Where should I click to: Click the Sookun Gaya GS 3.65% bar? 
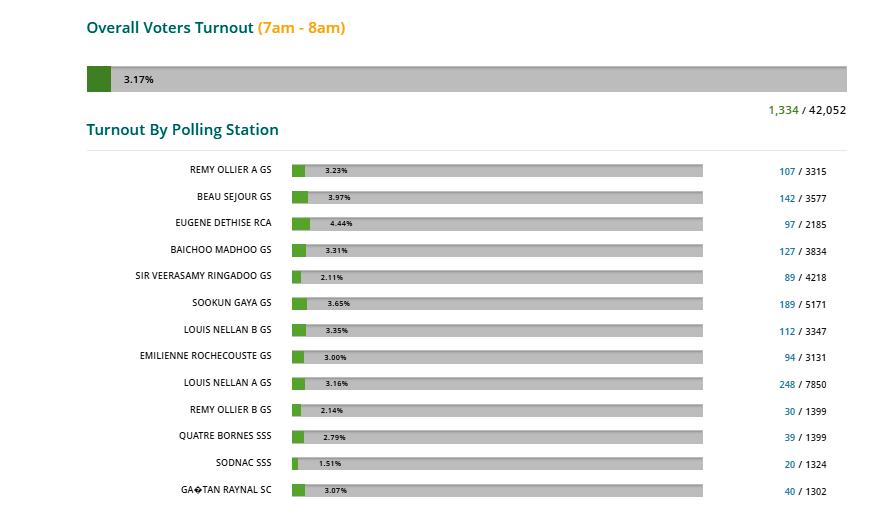pyautogui.click(x=497, y=304)
